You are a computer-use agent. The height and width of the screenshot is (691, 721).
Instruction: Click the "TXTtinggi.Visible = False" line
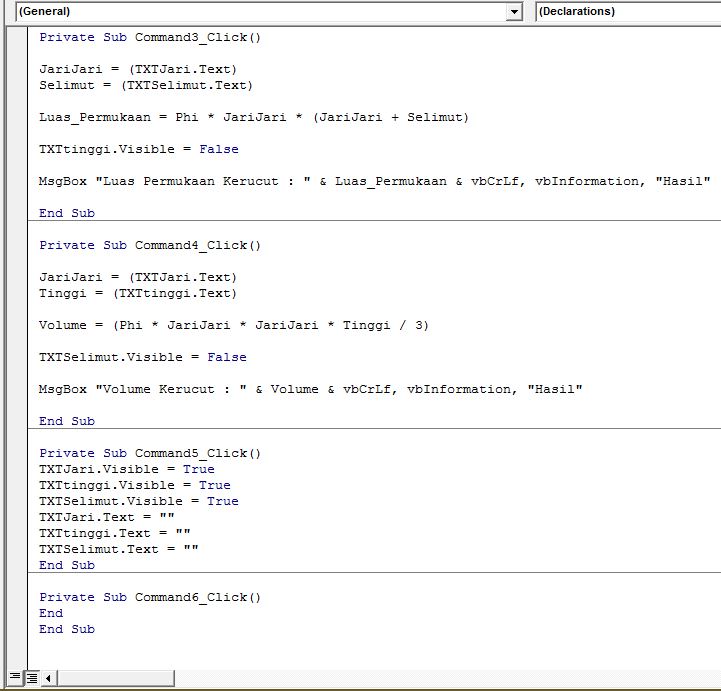(x=139, y=149)
